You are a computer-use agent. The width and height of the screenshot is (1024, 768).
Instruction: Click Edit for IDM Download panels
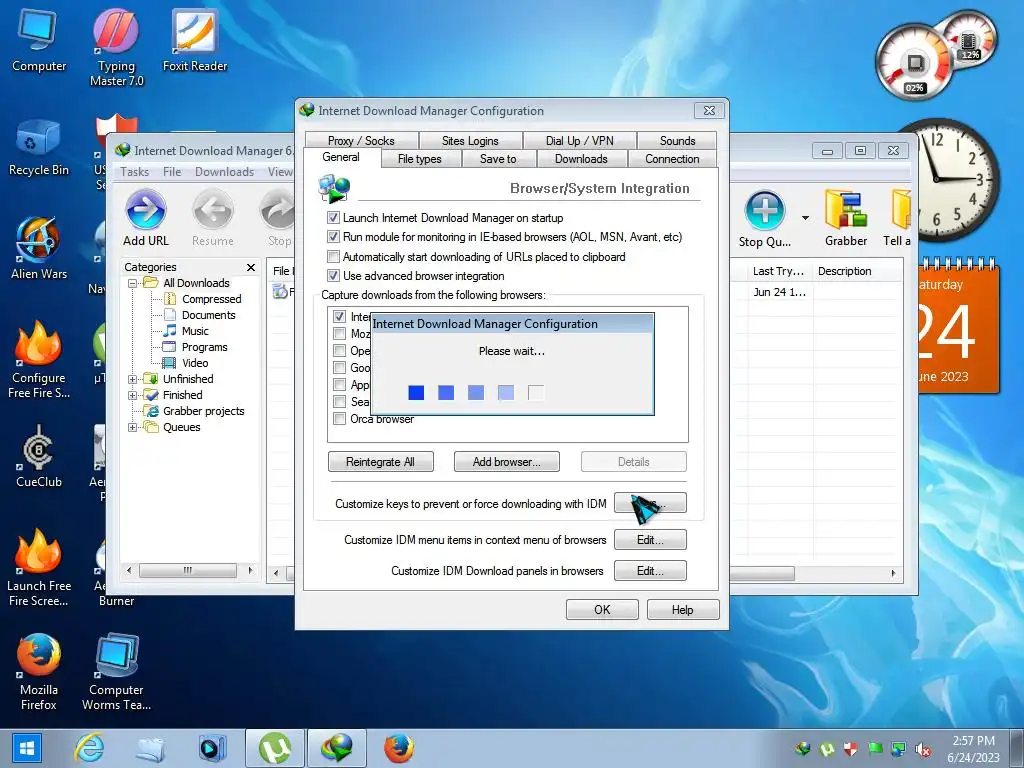(x=650, y=571)
